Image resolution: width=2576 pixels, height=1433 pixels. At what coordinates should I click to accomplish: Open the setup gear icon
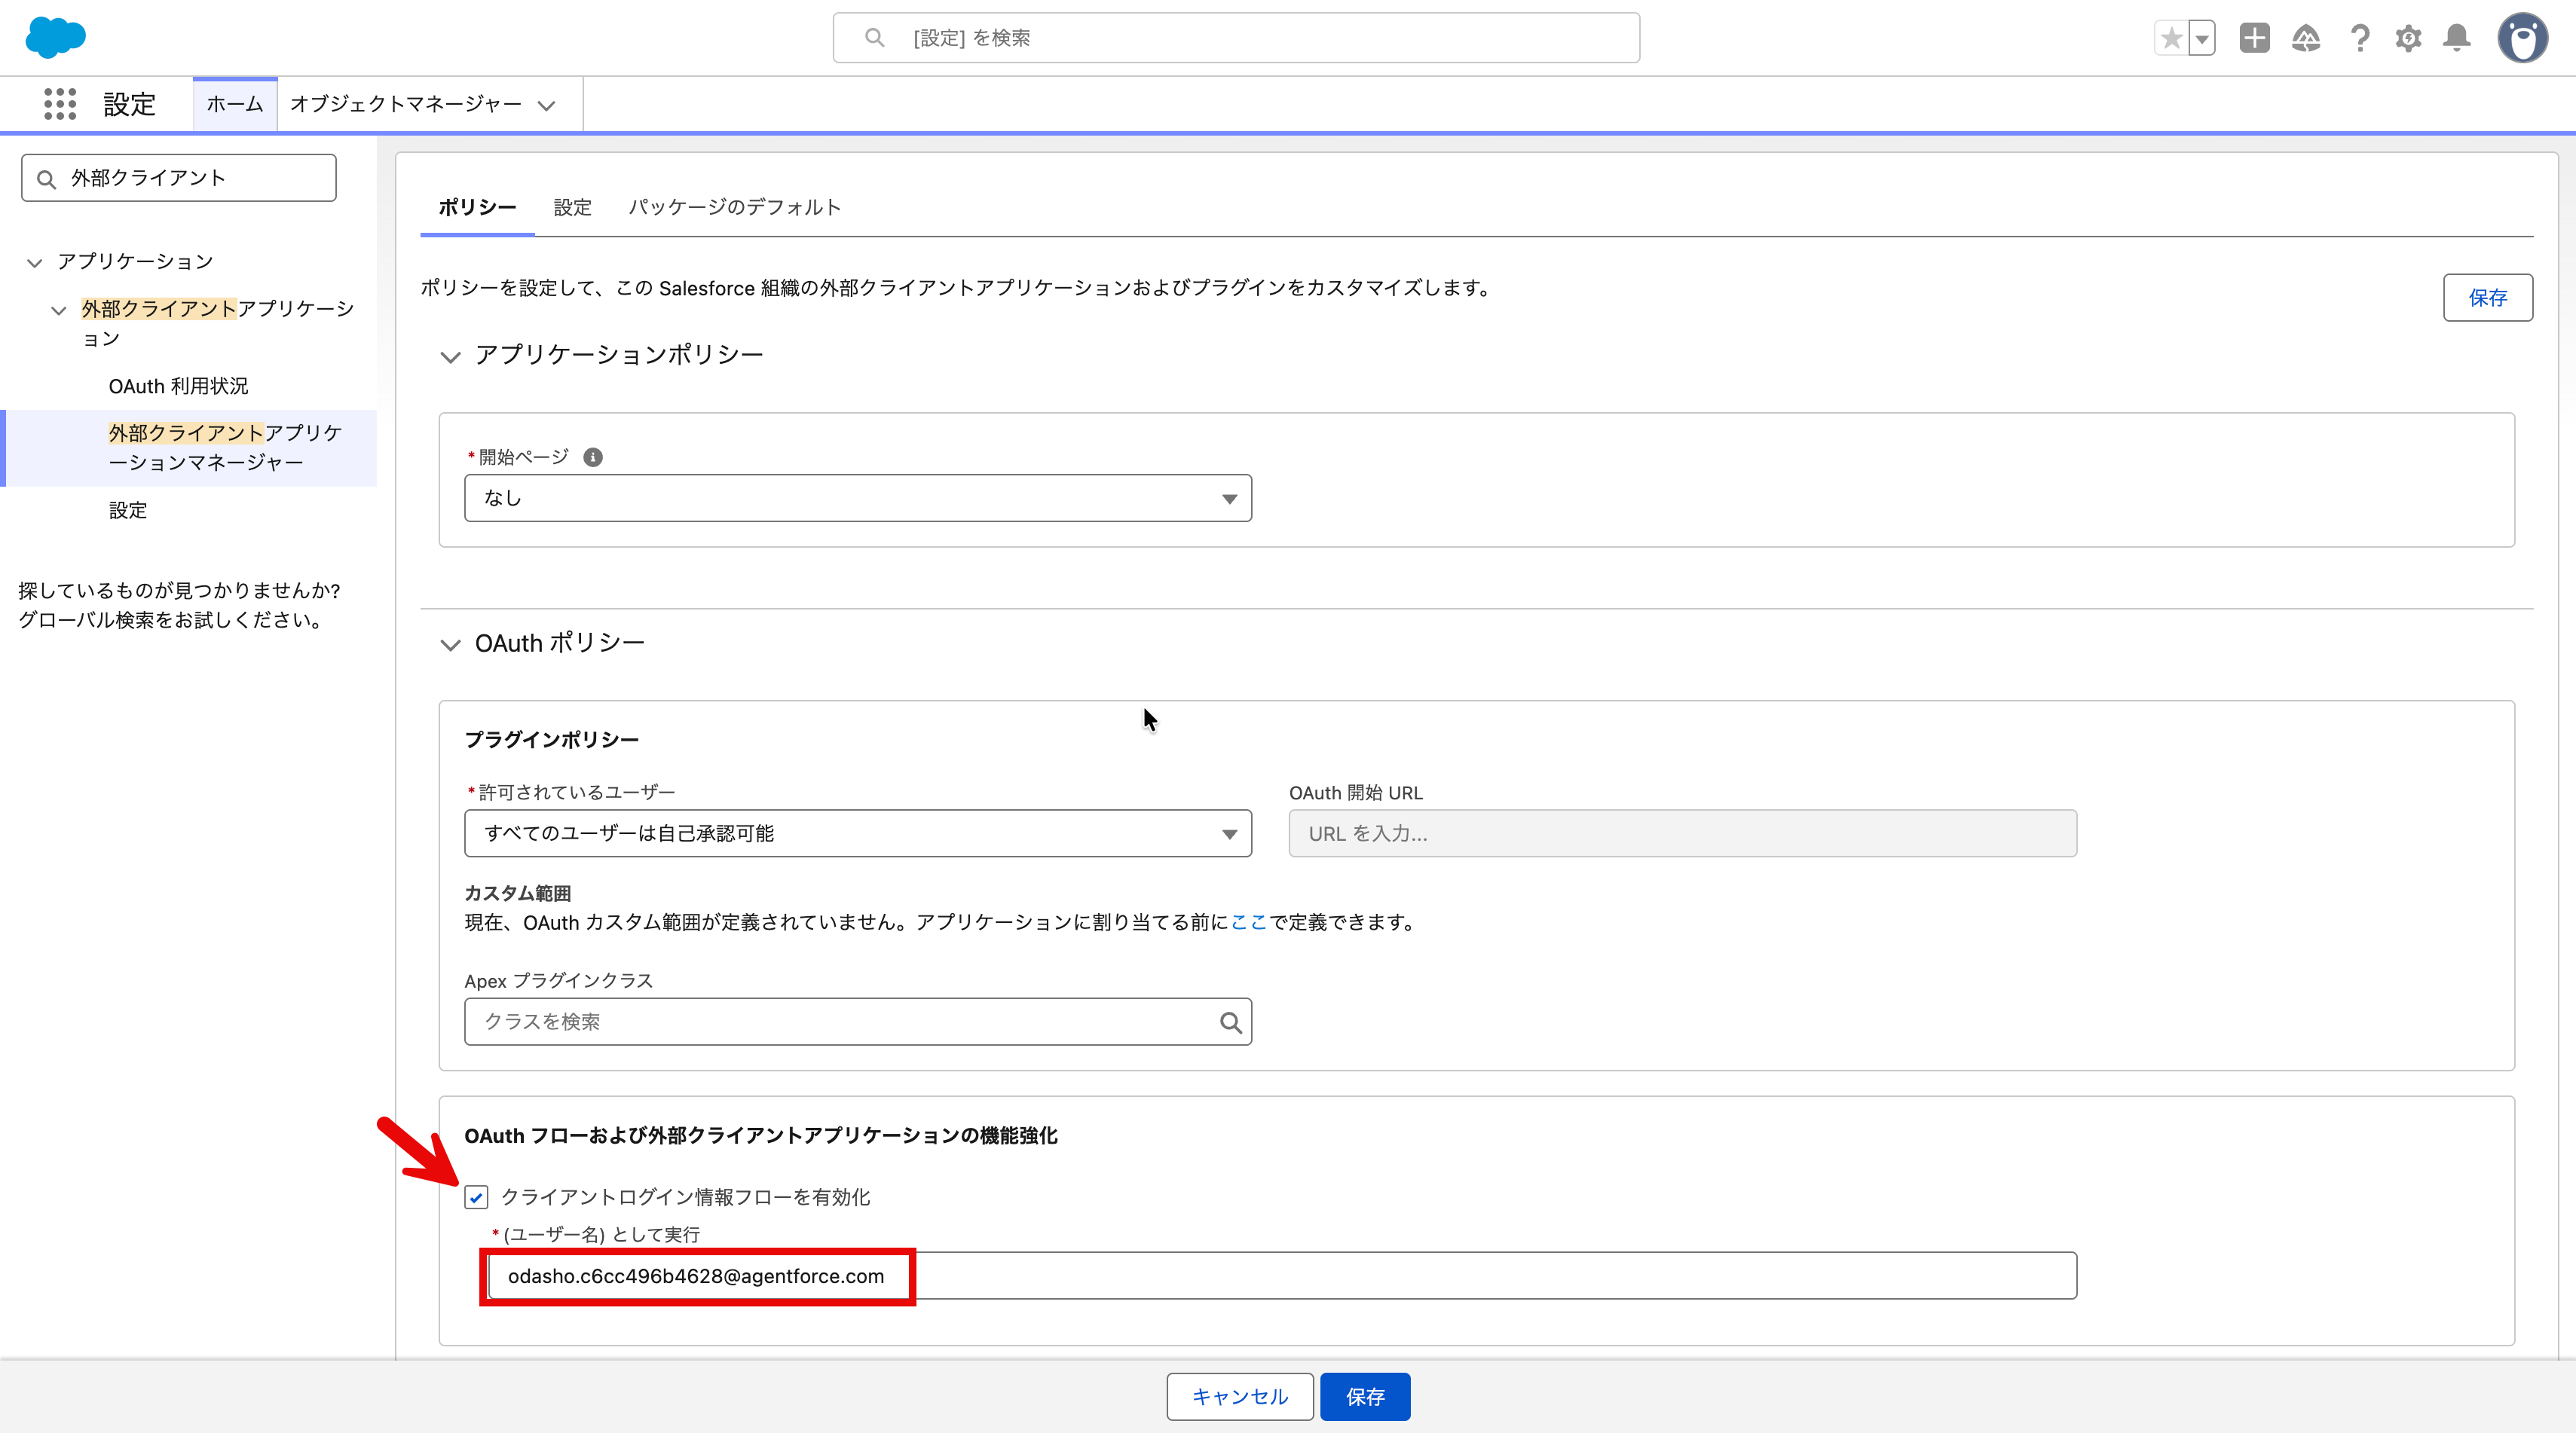point(2408,38)
